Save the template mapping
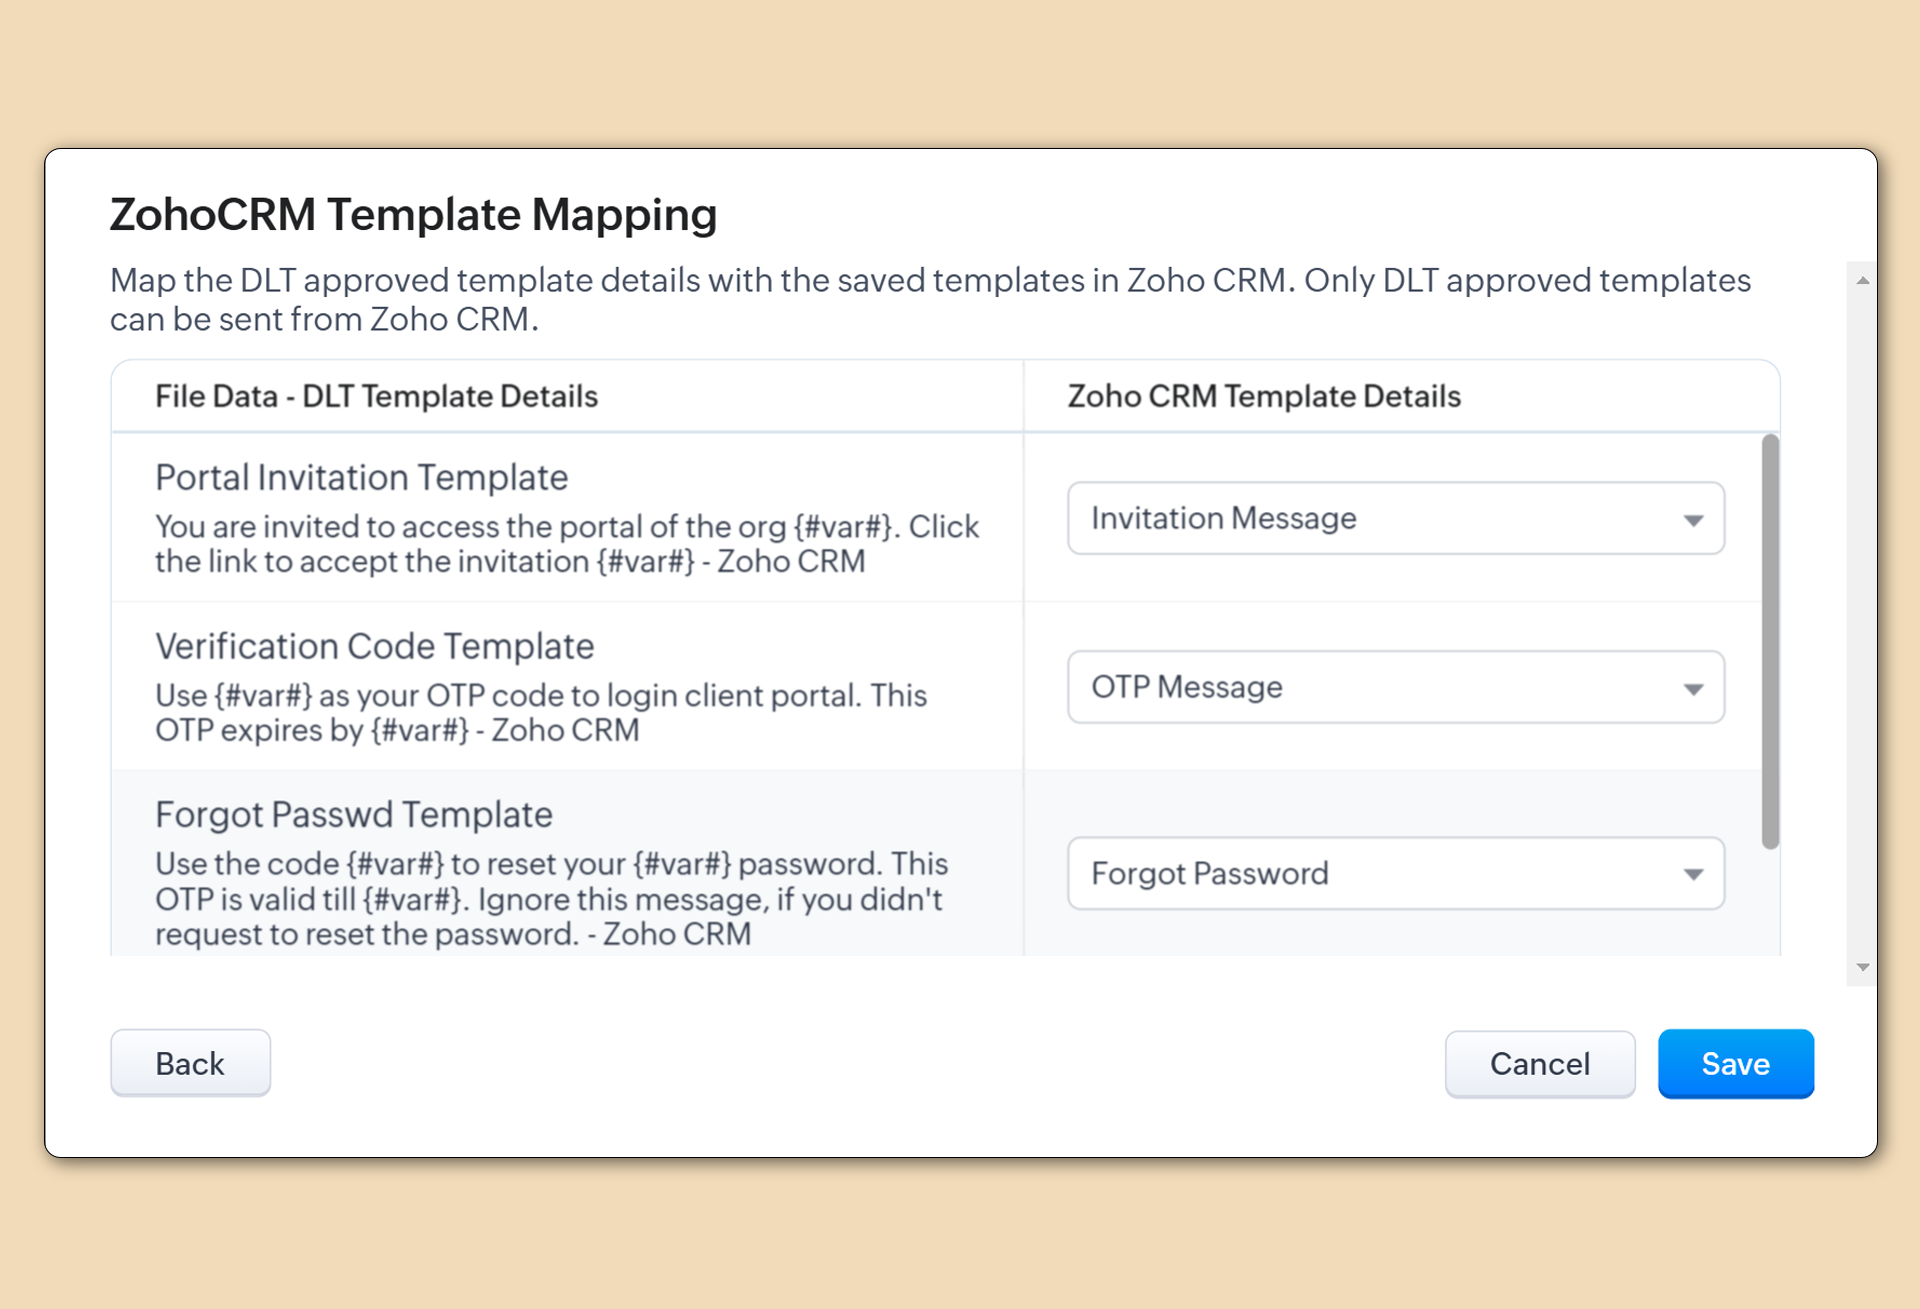The height and width of the screenshot is (1309, 1920). 1735,1064
